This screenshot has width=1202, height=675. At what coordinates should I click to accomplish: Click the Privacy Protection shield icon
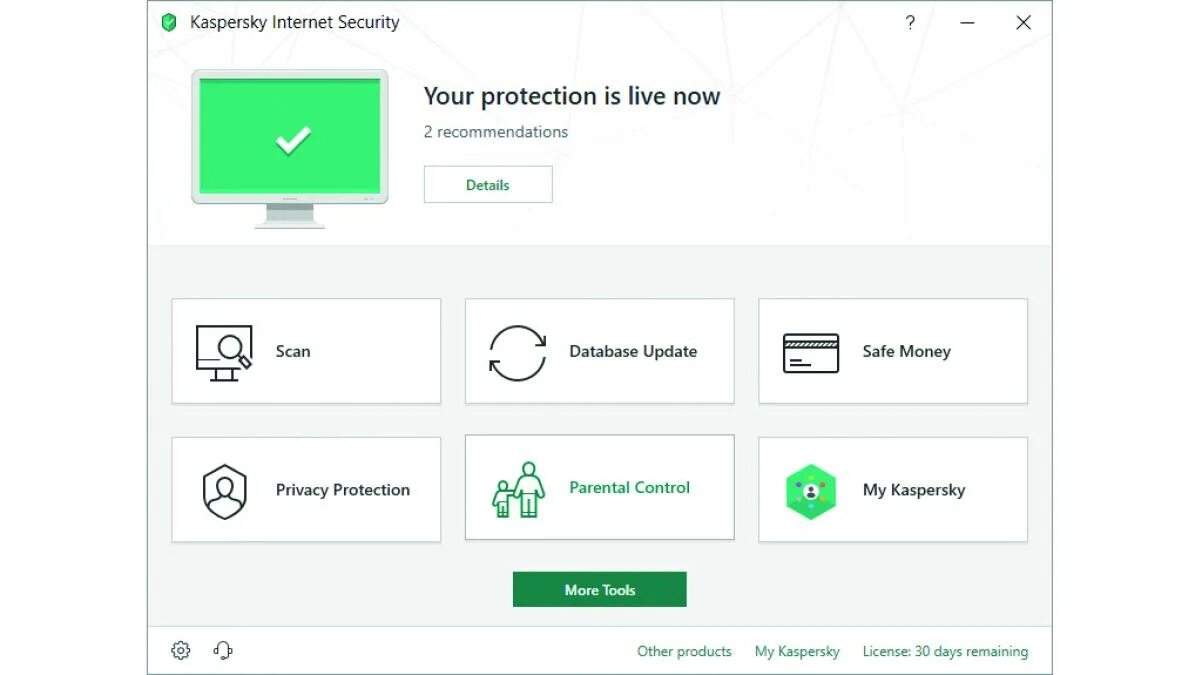[224, 490]
